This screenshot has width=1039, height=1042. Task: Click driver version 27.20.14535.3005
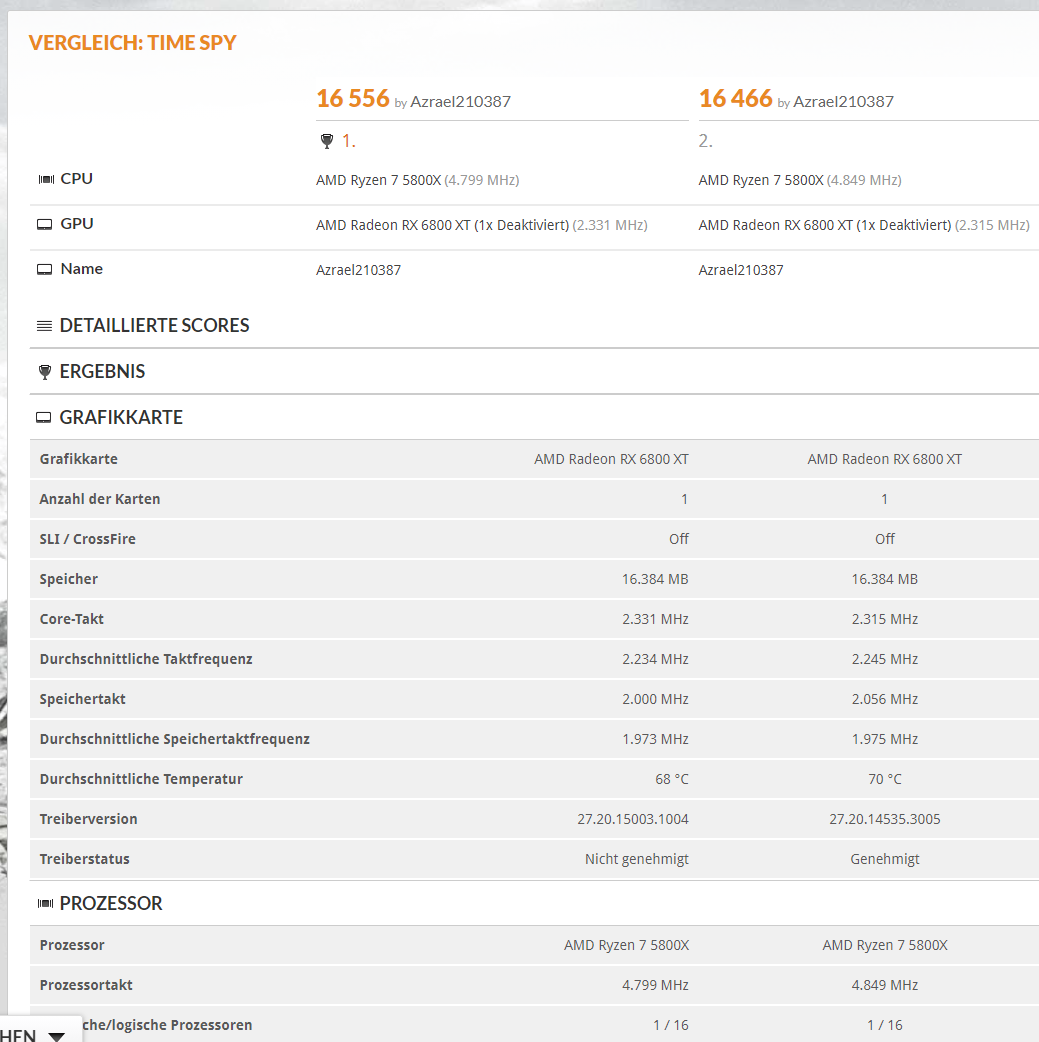pyautogui.click(x=885, y=819)
